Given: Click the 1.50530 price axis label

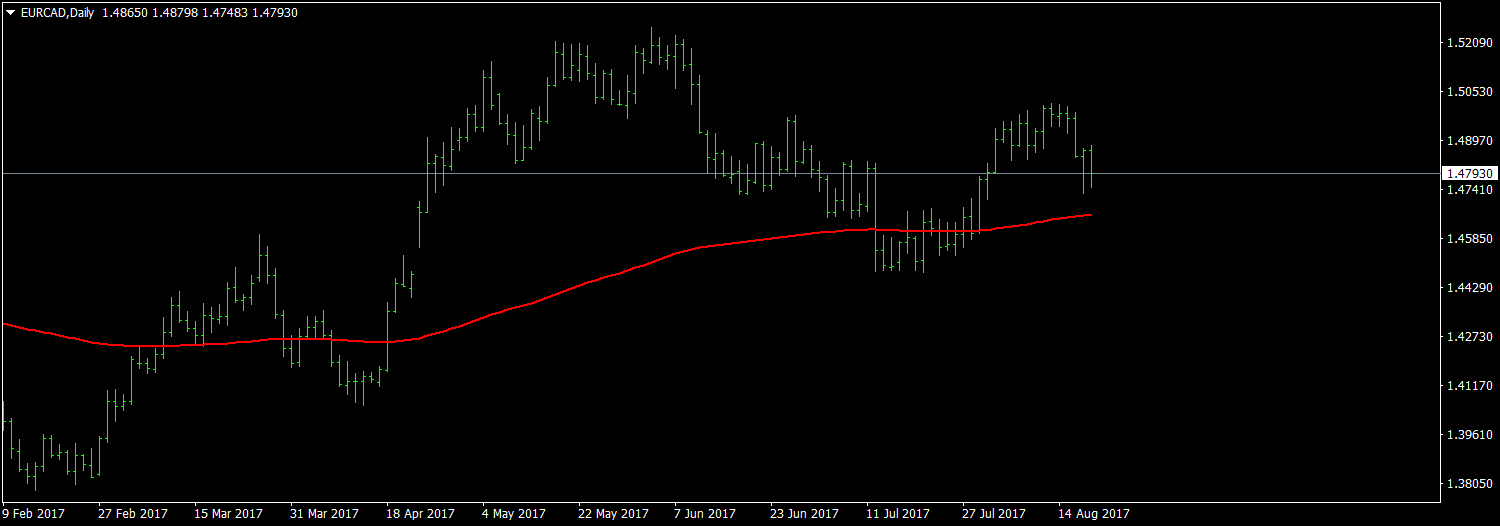Looking at the screenshot, I should click(1470, 92).
